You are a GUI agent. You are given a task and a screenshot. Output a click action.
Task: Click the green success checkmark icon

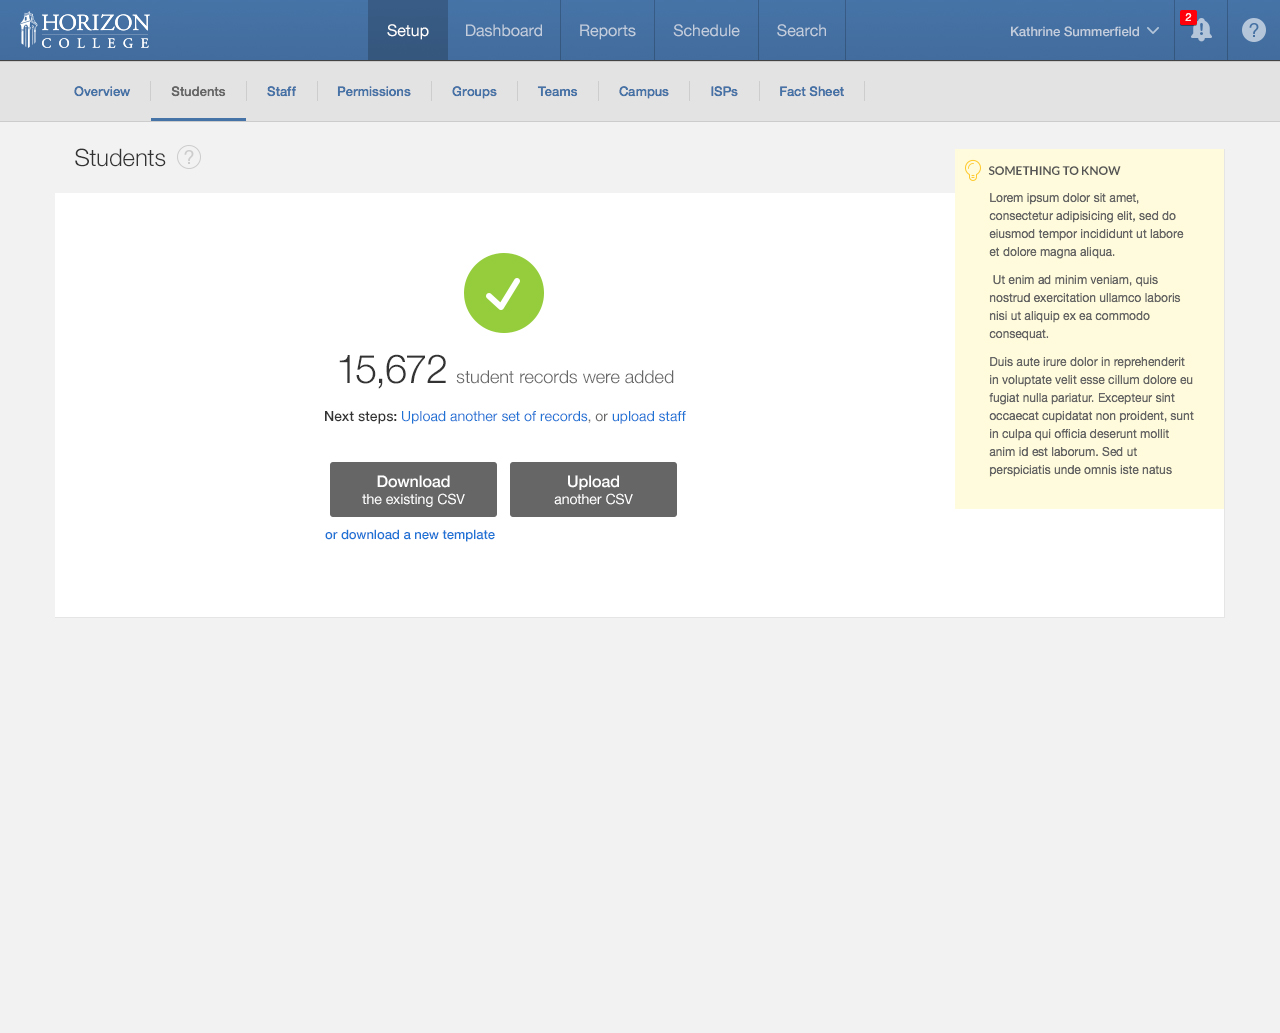click(504, 293)
